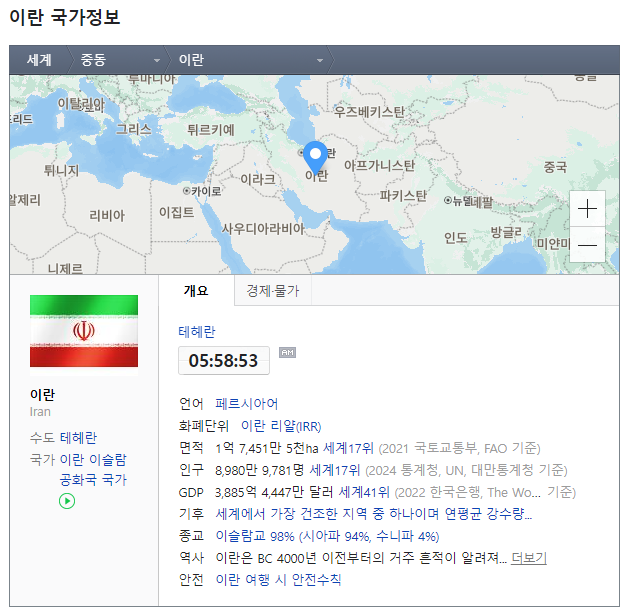Open the 이란 리얄(IRR) currency link
The height and width of the screenshot is (614, 624).
tap(281, 426)
